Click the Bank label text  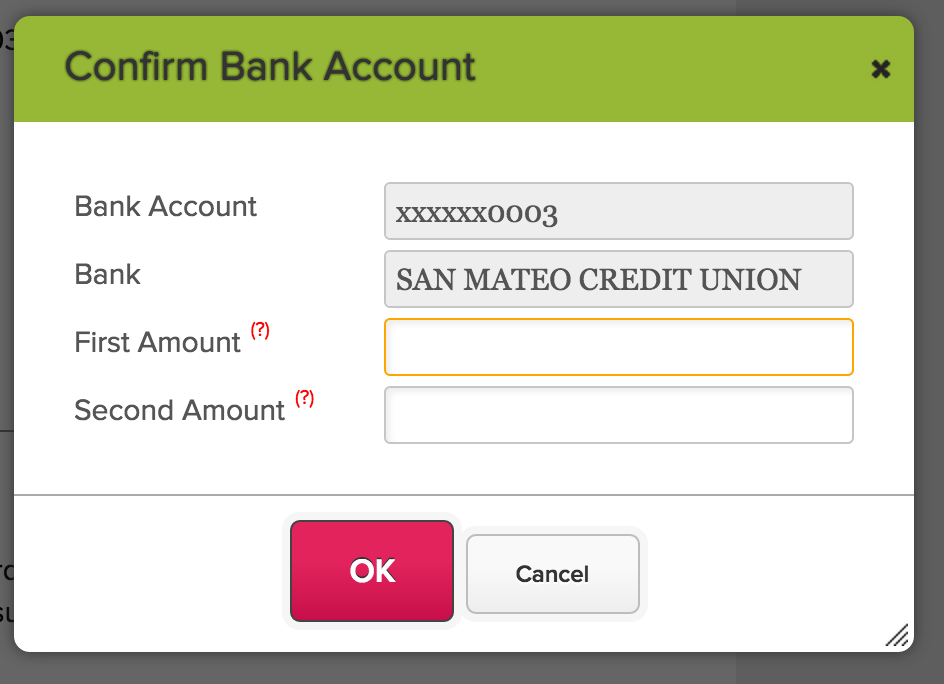point(107,275)
